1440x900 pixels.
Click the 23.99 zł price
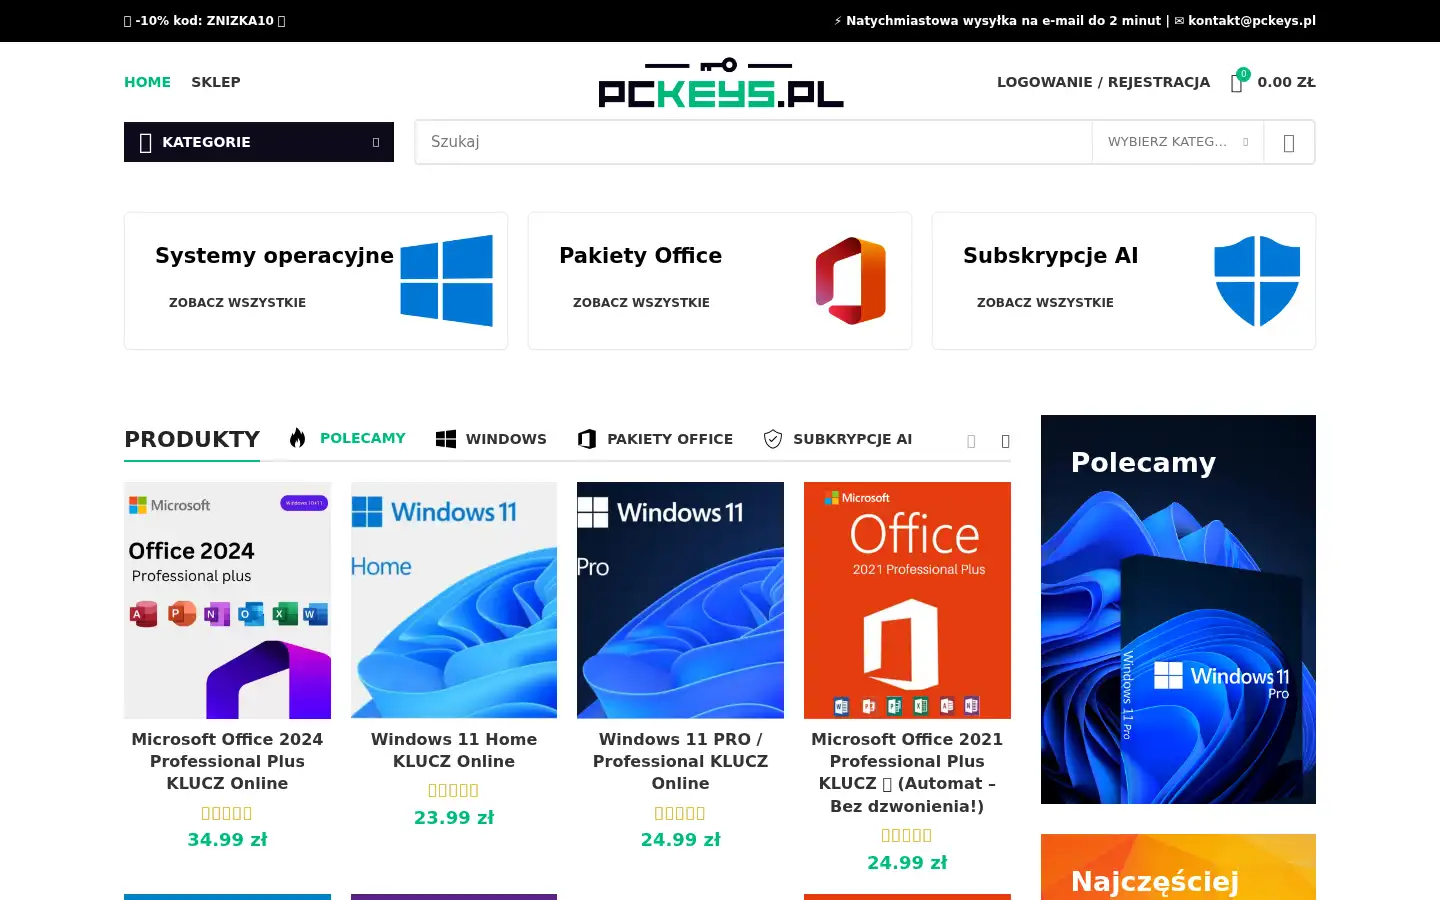tap(454, 818)
